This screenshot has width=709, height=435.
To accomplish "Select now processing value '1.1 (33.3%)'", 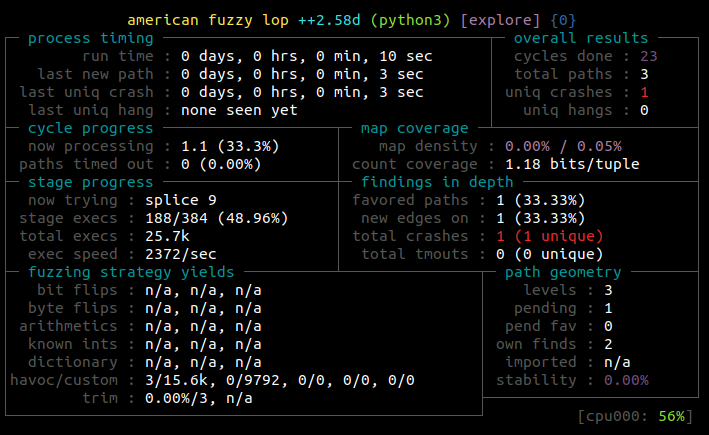I will 230,147.
